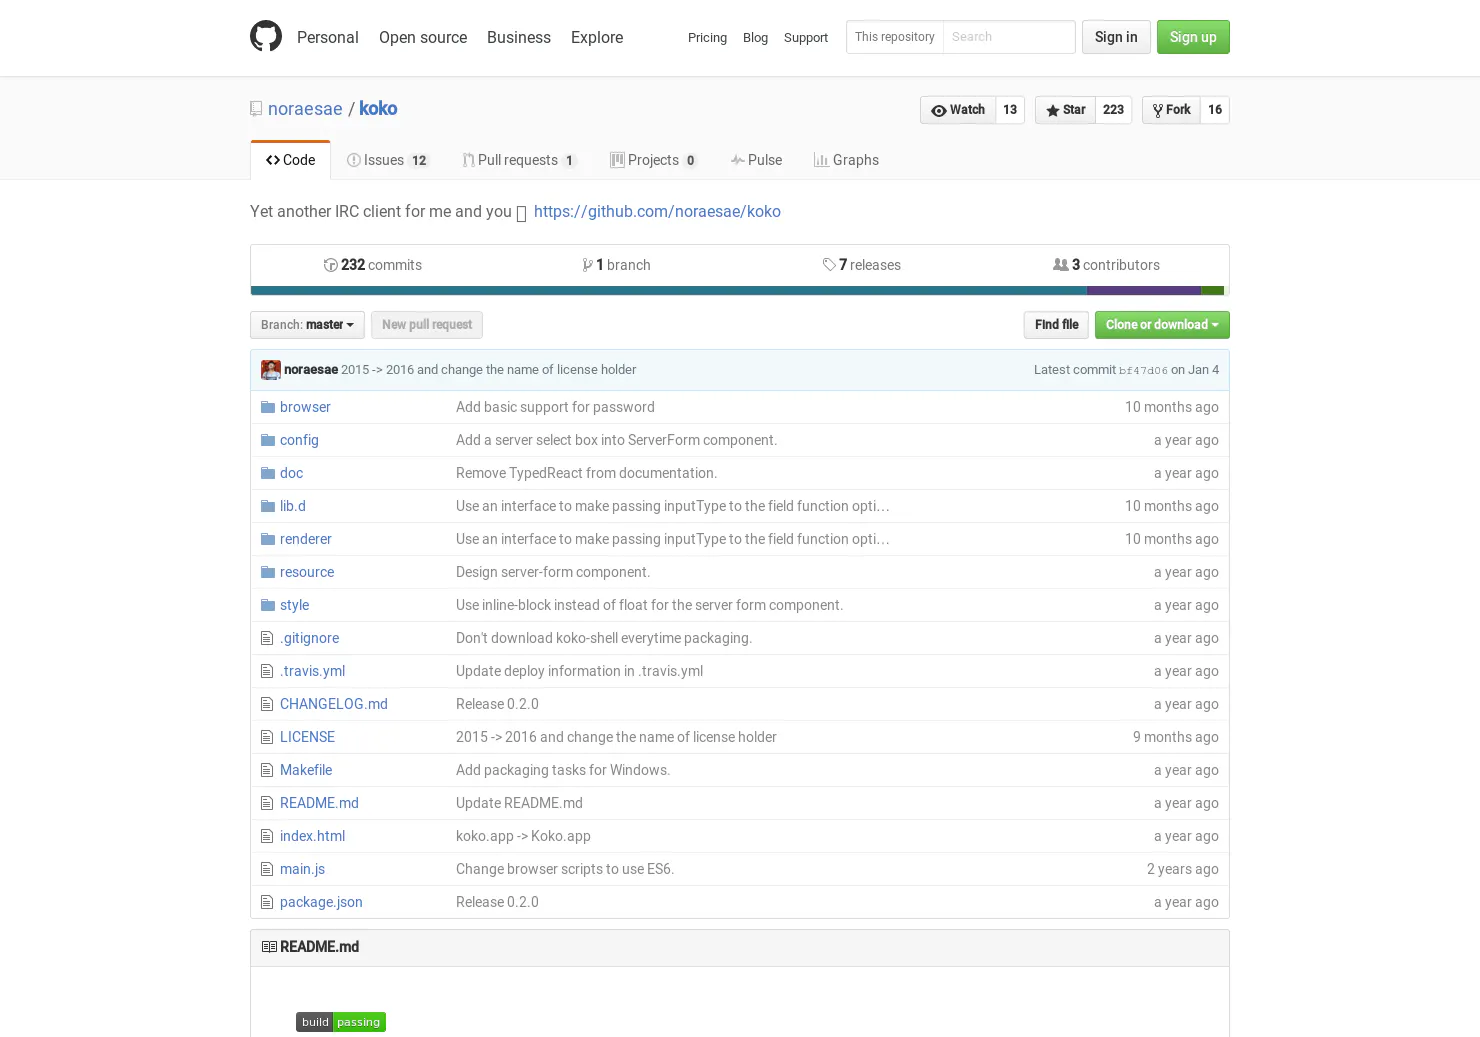Click the commits history clock icon

tap(330, 265)
